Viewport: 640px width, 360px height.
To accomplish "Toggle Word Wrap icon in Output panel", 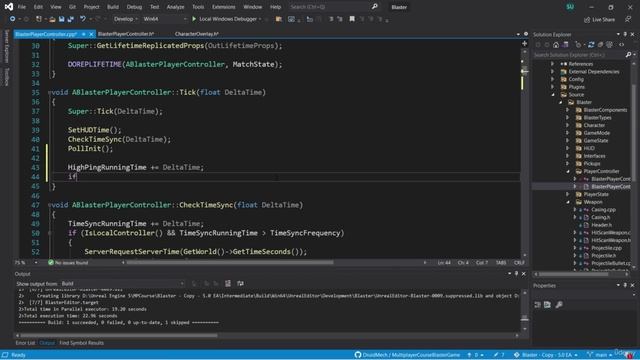I will (x=240, y=283).
